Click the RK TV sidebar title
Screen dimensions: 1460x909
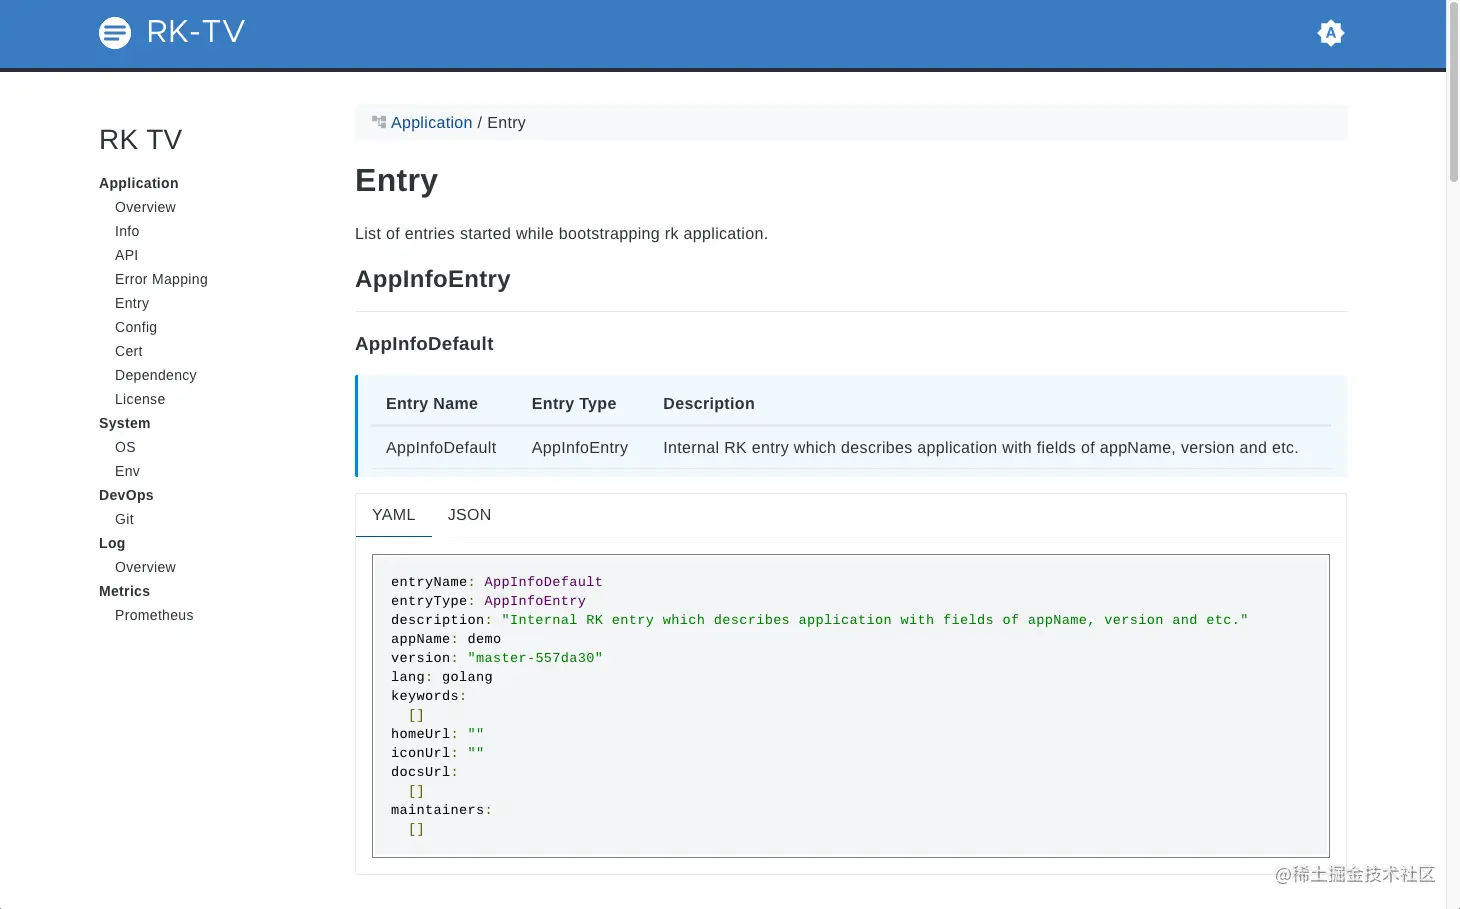click(141, 140)
